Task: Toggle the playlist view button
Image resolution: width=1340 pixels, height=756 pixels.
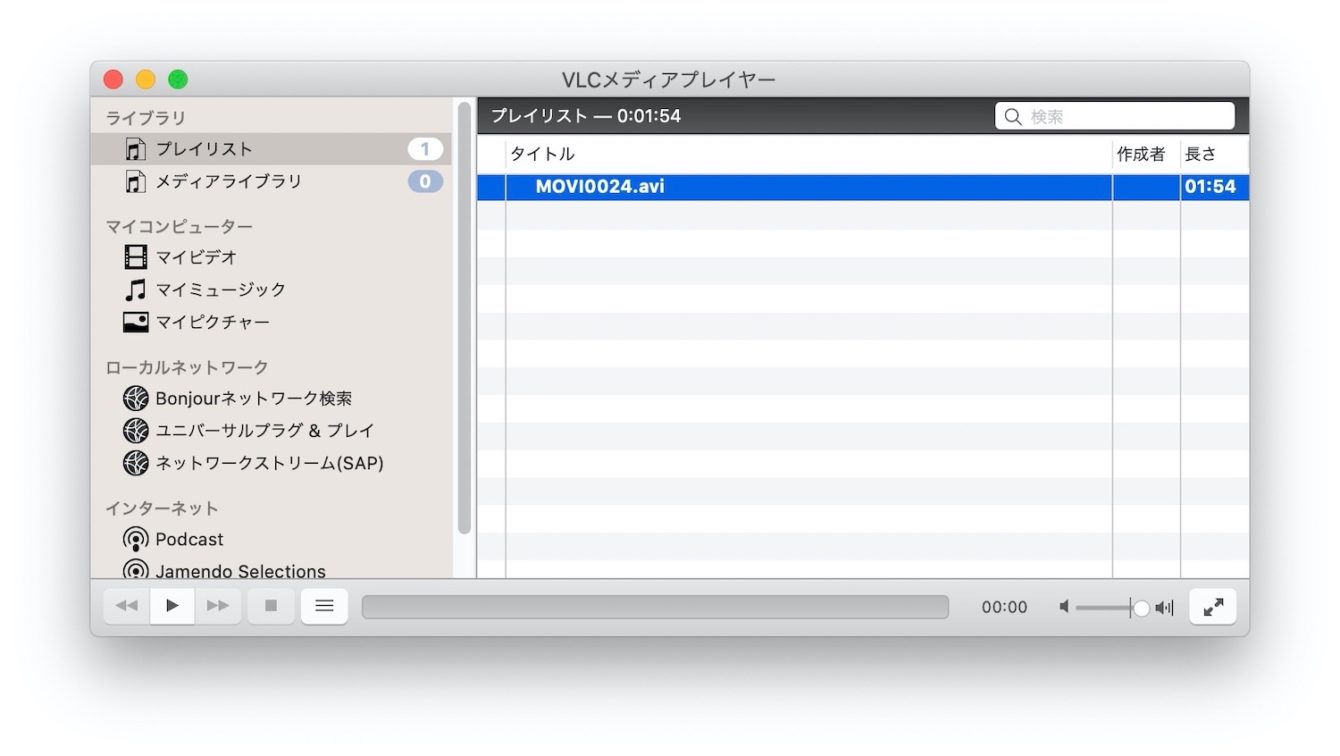Action: point(324,606)
